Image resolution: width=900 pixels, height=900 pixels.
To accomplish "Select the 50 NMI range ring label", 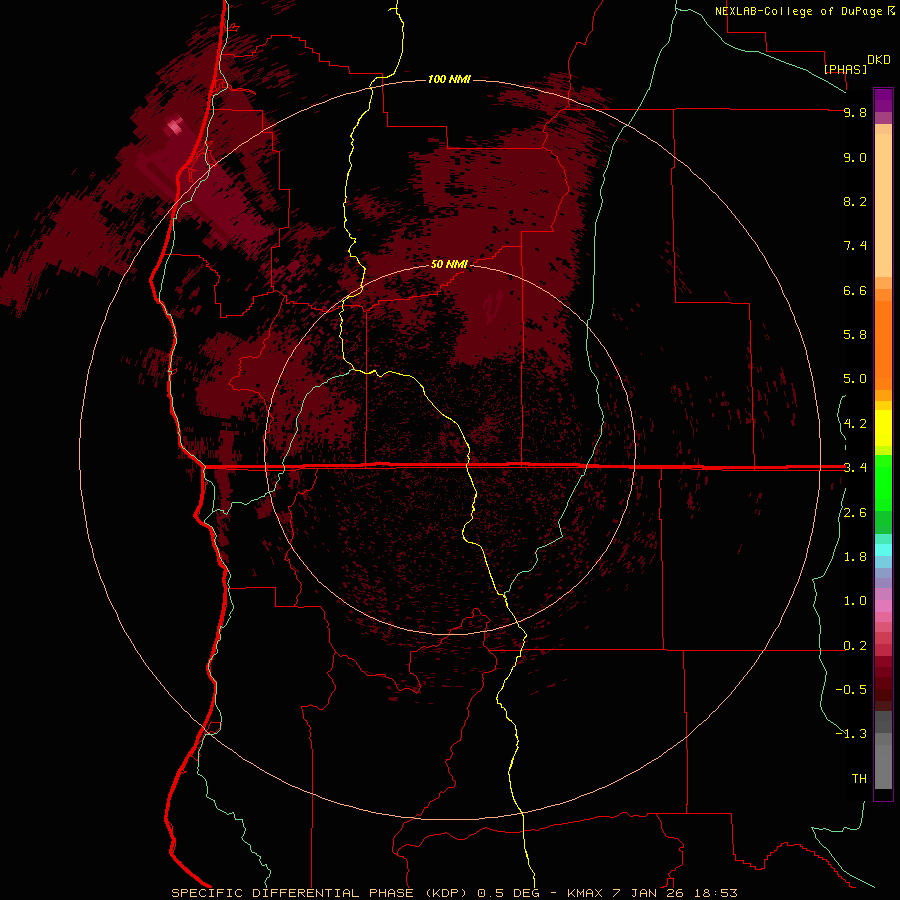I will (x=449, y=264).
